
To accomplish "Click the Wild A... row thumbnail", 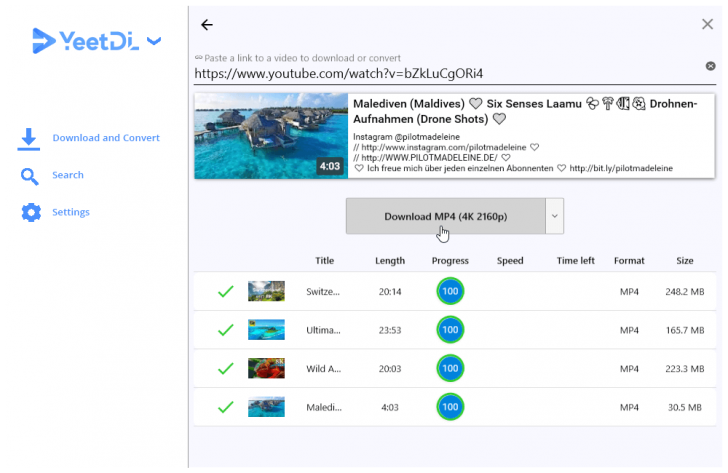I will tap(266, 368).
